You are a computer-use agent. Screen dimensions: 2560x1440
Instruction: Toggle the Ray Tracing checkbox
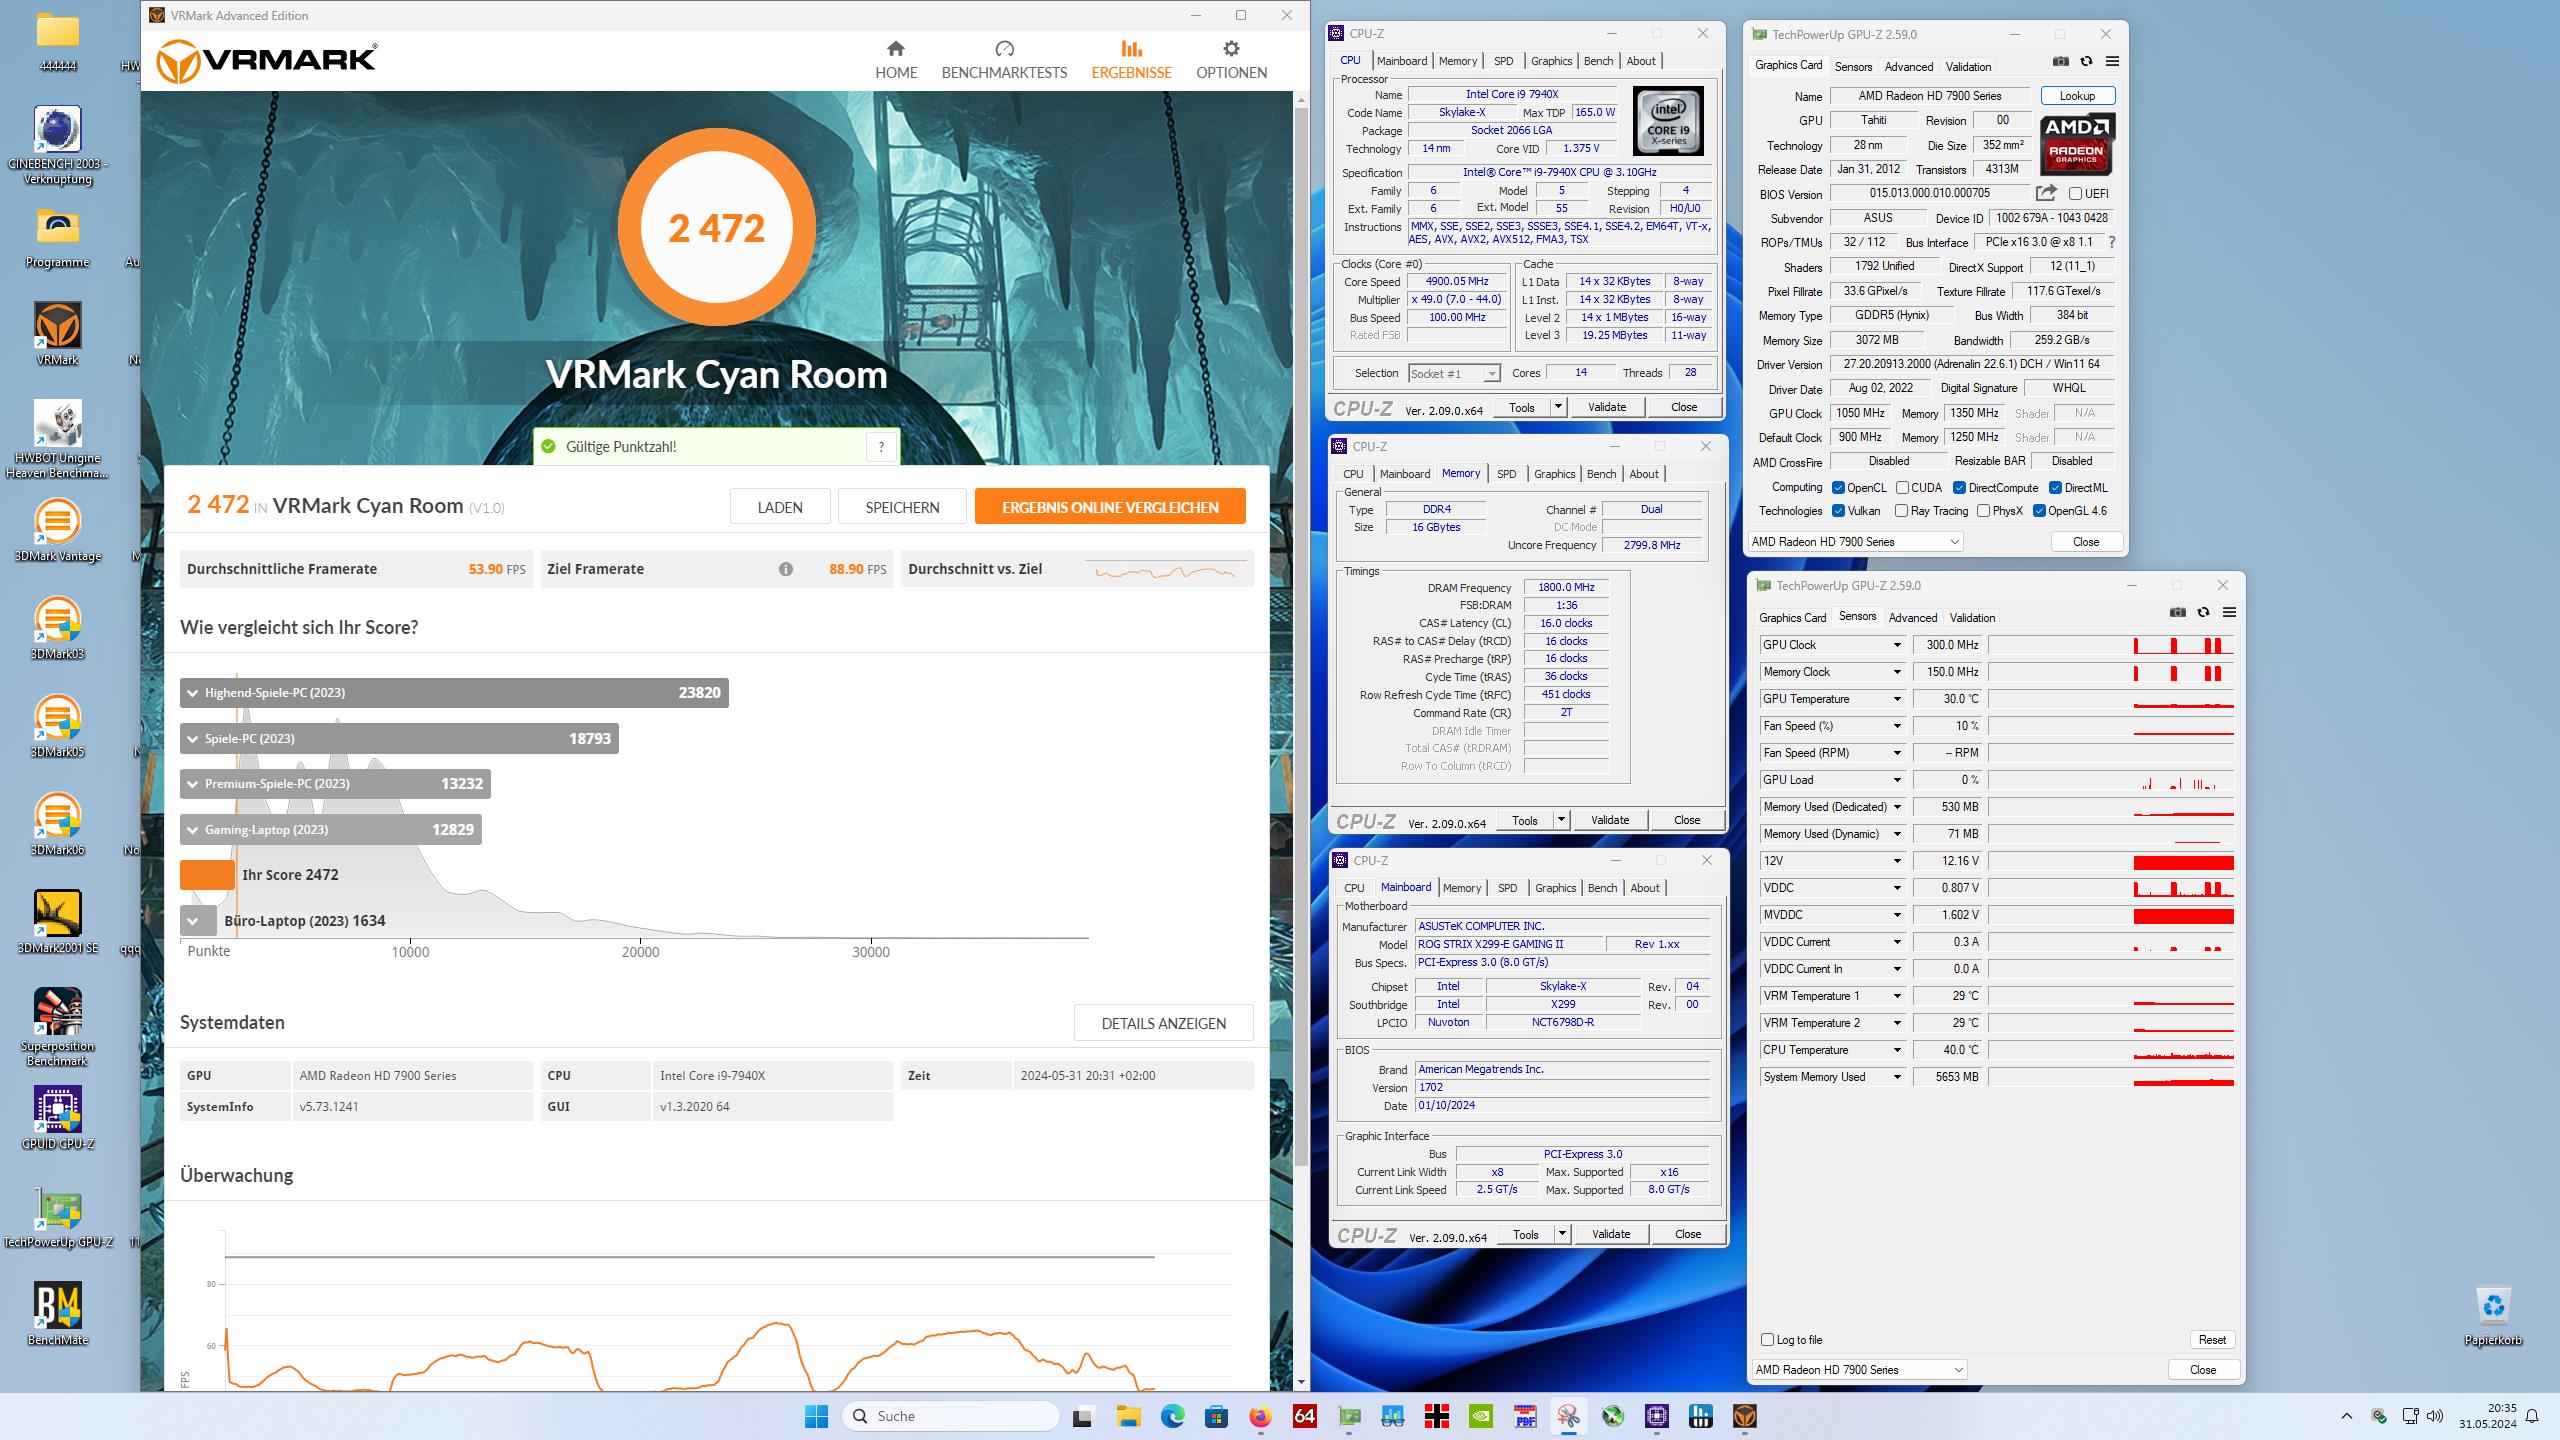[x=1901, y=511]
